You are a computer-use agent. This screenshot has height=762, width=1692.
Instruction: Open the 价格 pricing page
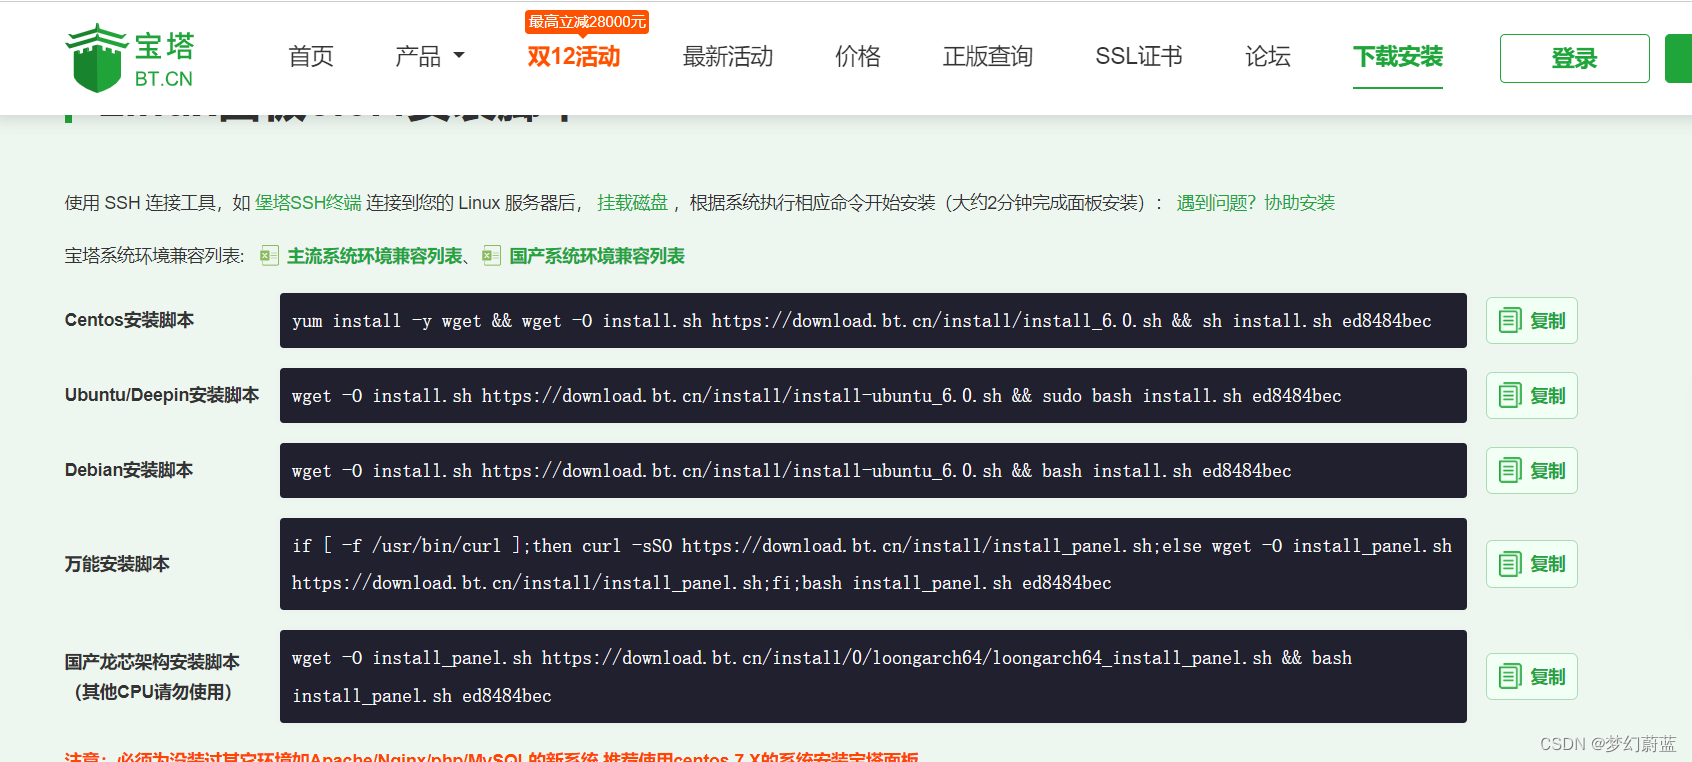click(858, 57)
